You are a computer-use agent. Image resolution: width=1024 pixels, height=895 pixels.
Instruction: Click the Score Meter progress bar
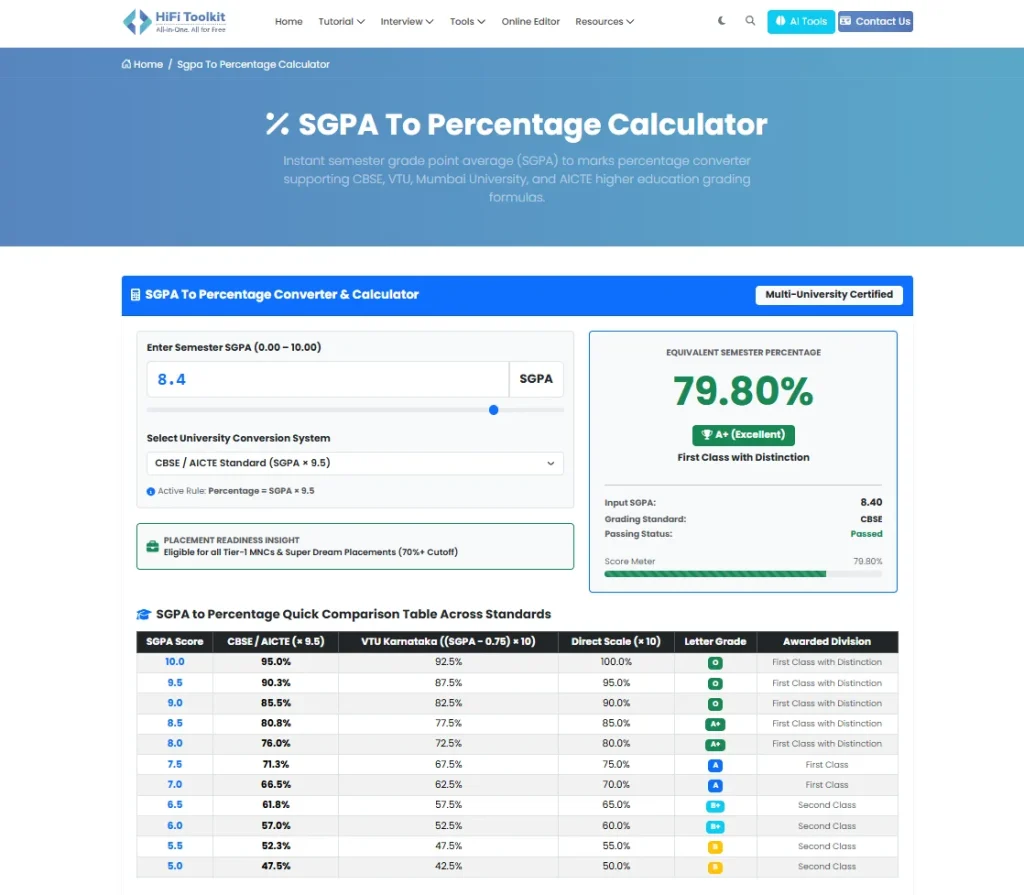pyautogui.click(x=743, y=574)
